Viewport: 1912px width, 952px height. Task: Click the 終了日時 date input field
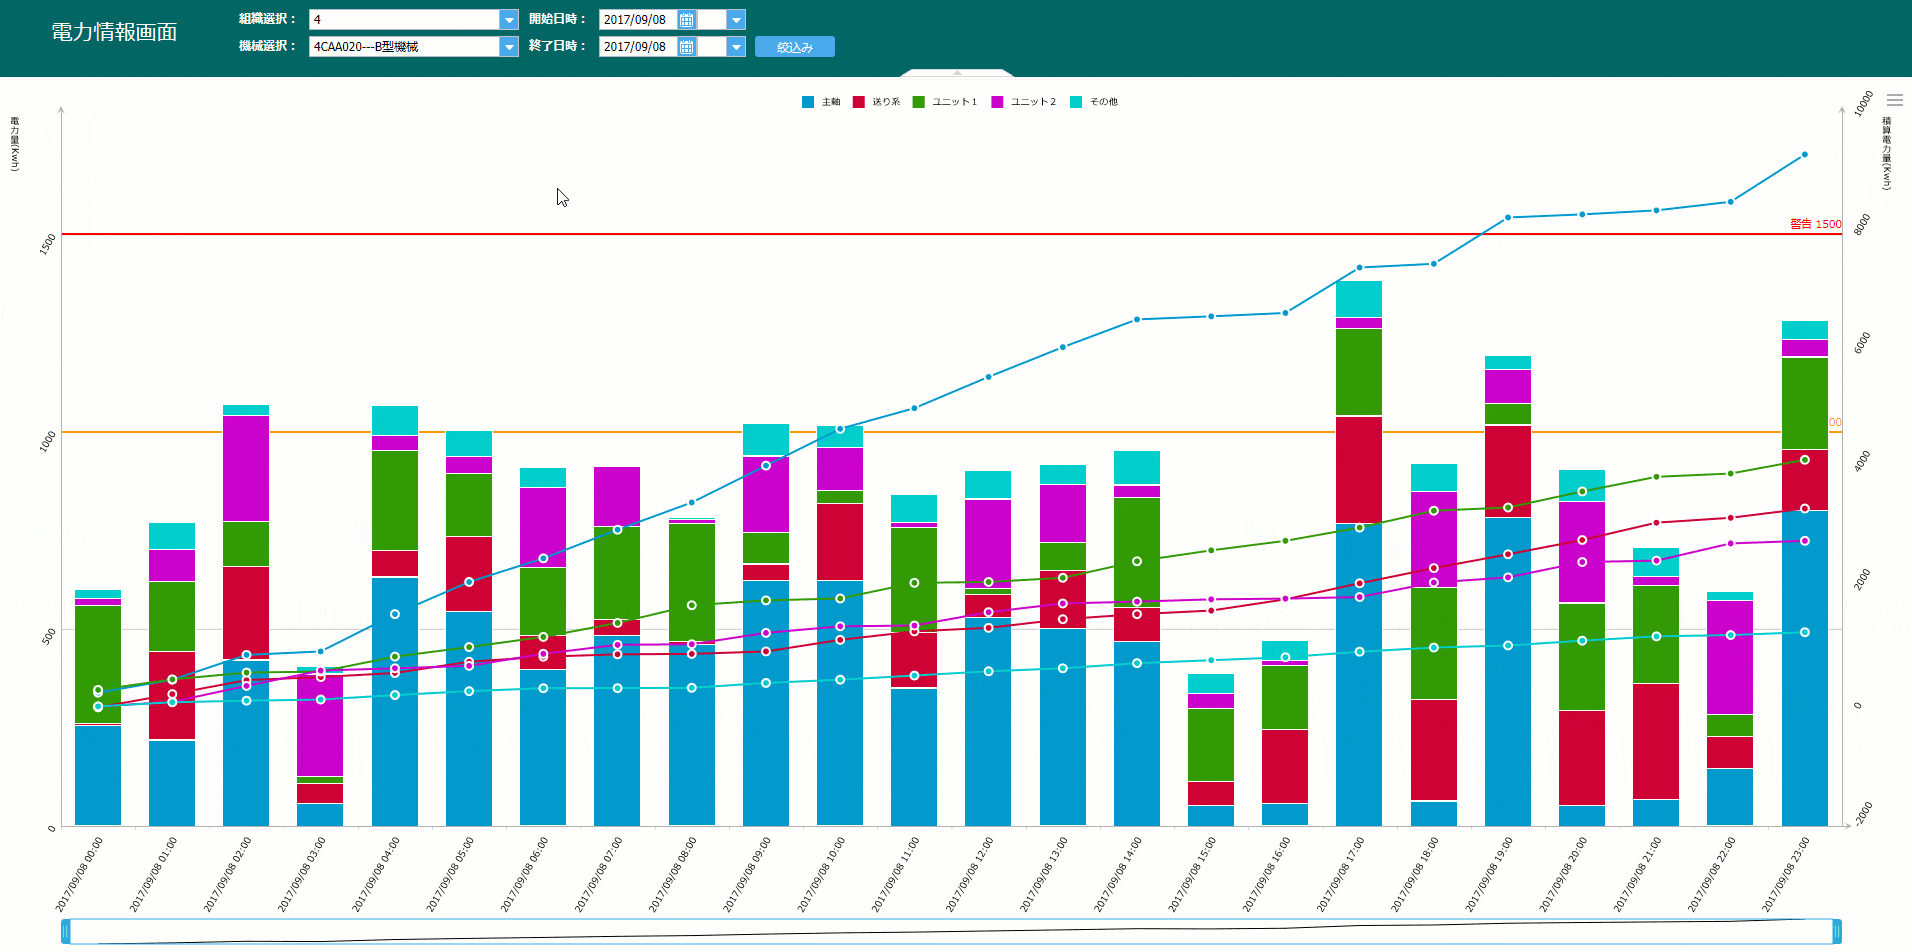pyautogui.click(x=638, y=47)
